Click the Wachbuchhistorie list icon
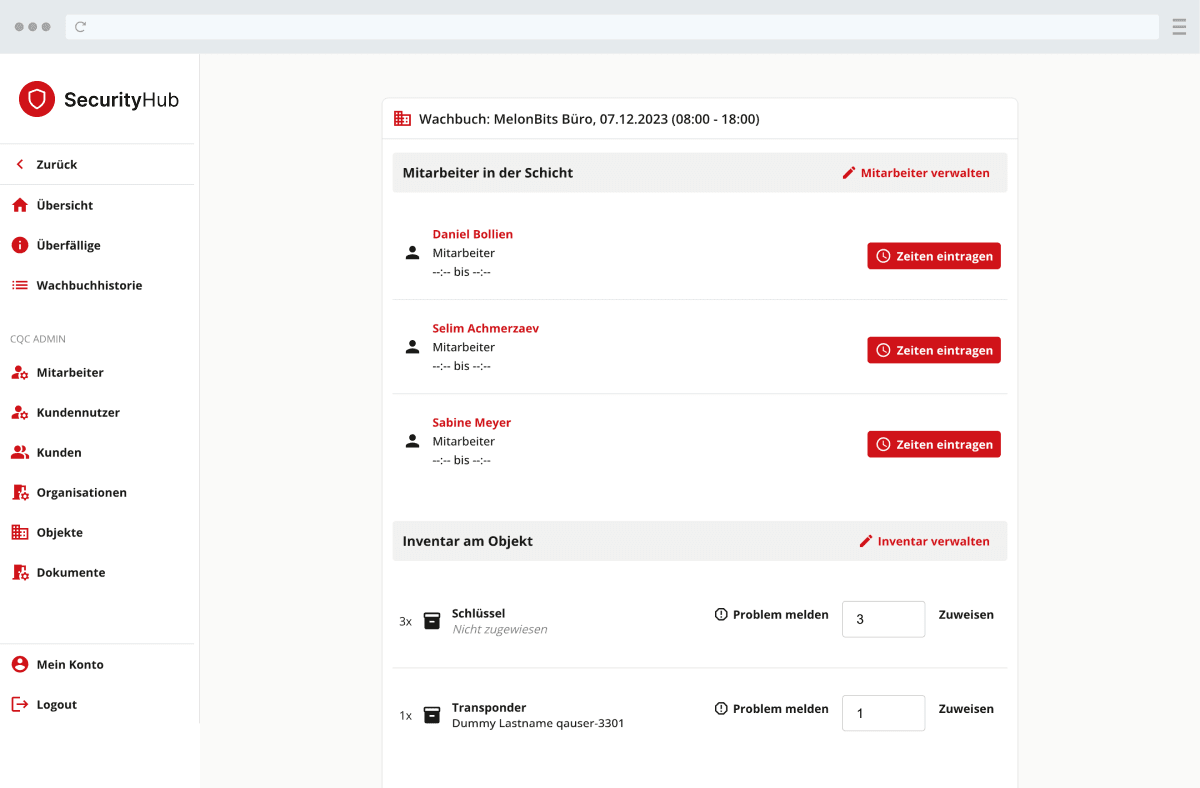The width and height of the screenshot is (1200, 788). tap(20, 285)
